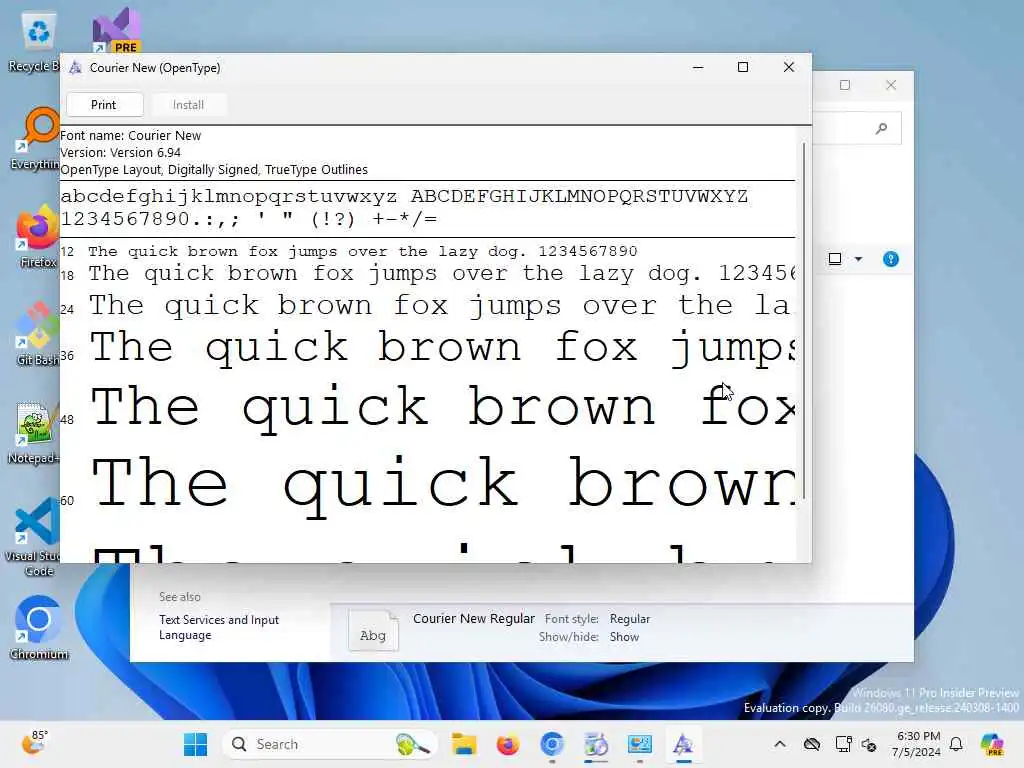Open the Copilot preview icon on taskbar
This screenshot has height=768, width=1024.
[992, 744]
